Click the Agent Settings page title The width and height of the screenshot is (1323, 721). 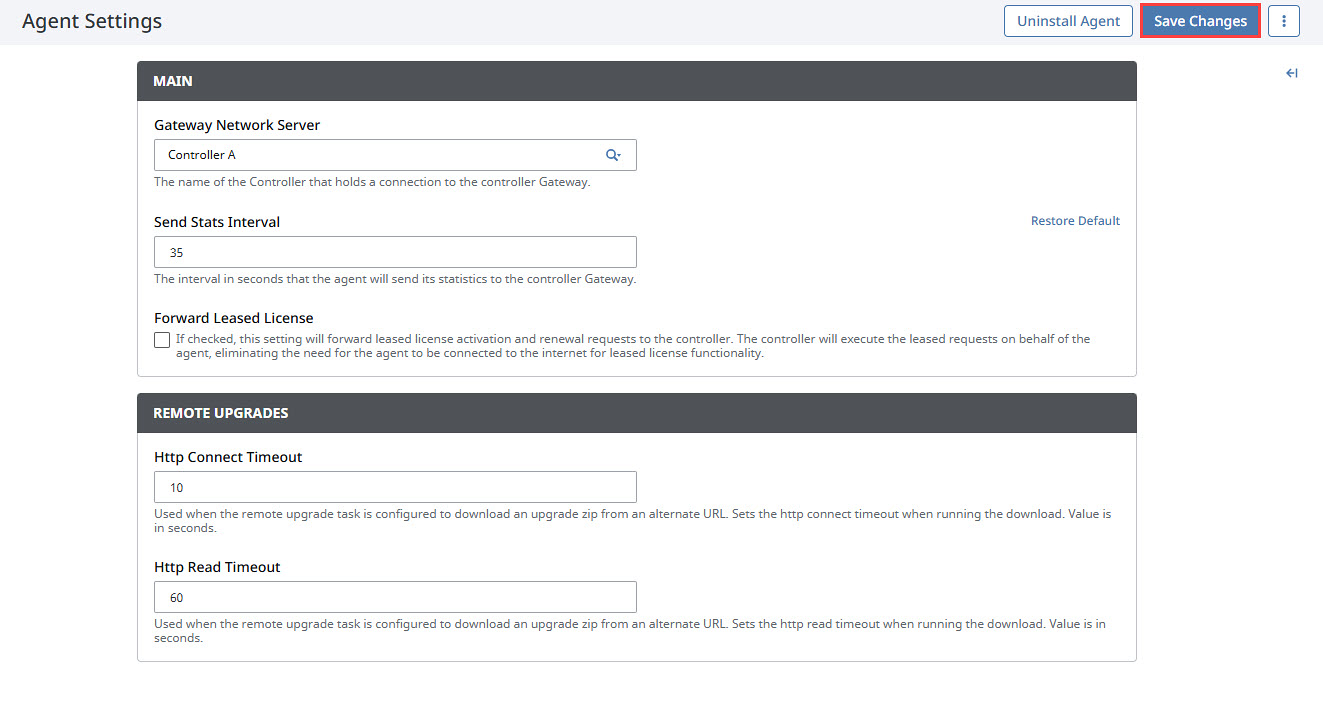tap(92, 21)
